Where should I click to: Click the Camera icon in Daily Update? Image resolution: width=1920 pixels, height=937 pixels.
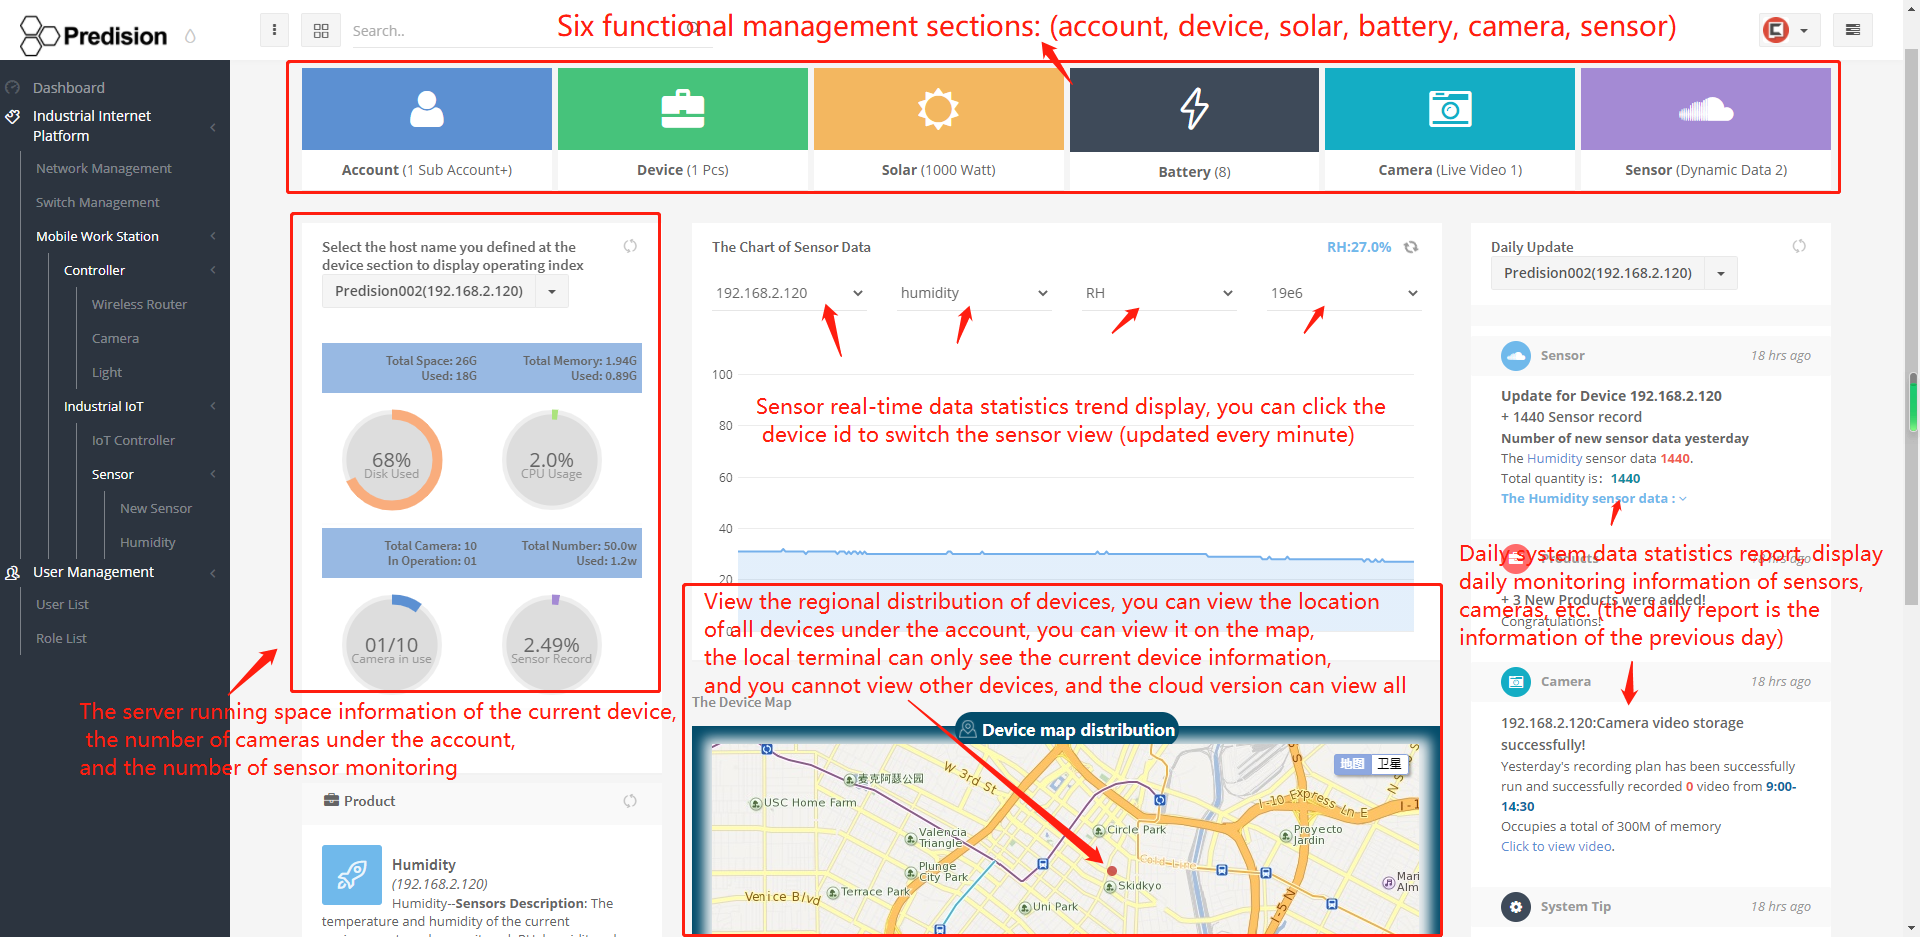point(1516,682)
